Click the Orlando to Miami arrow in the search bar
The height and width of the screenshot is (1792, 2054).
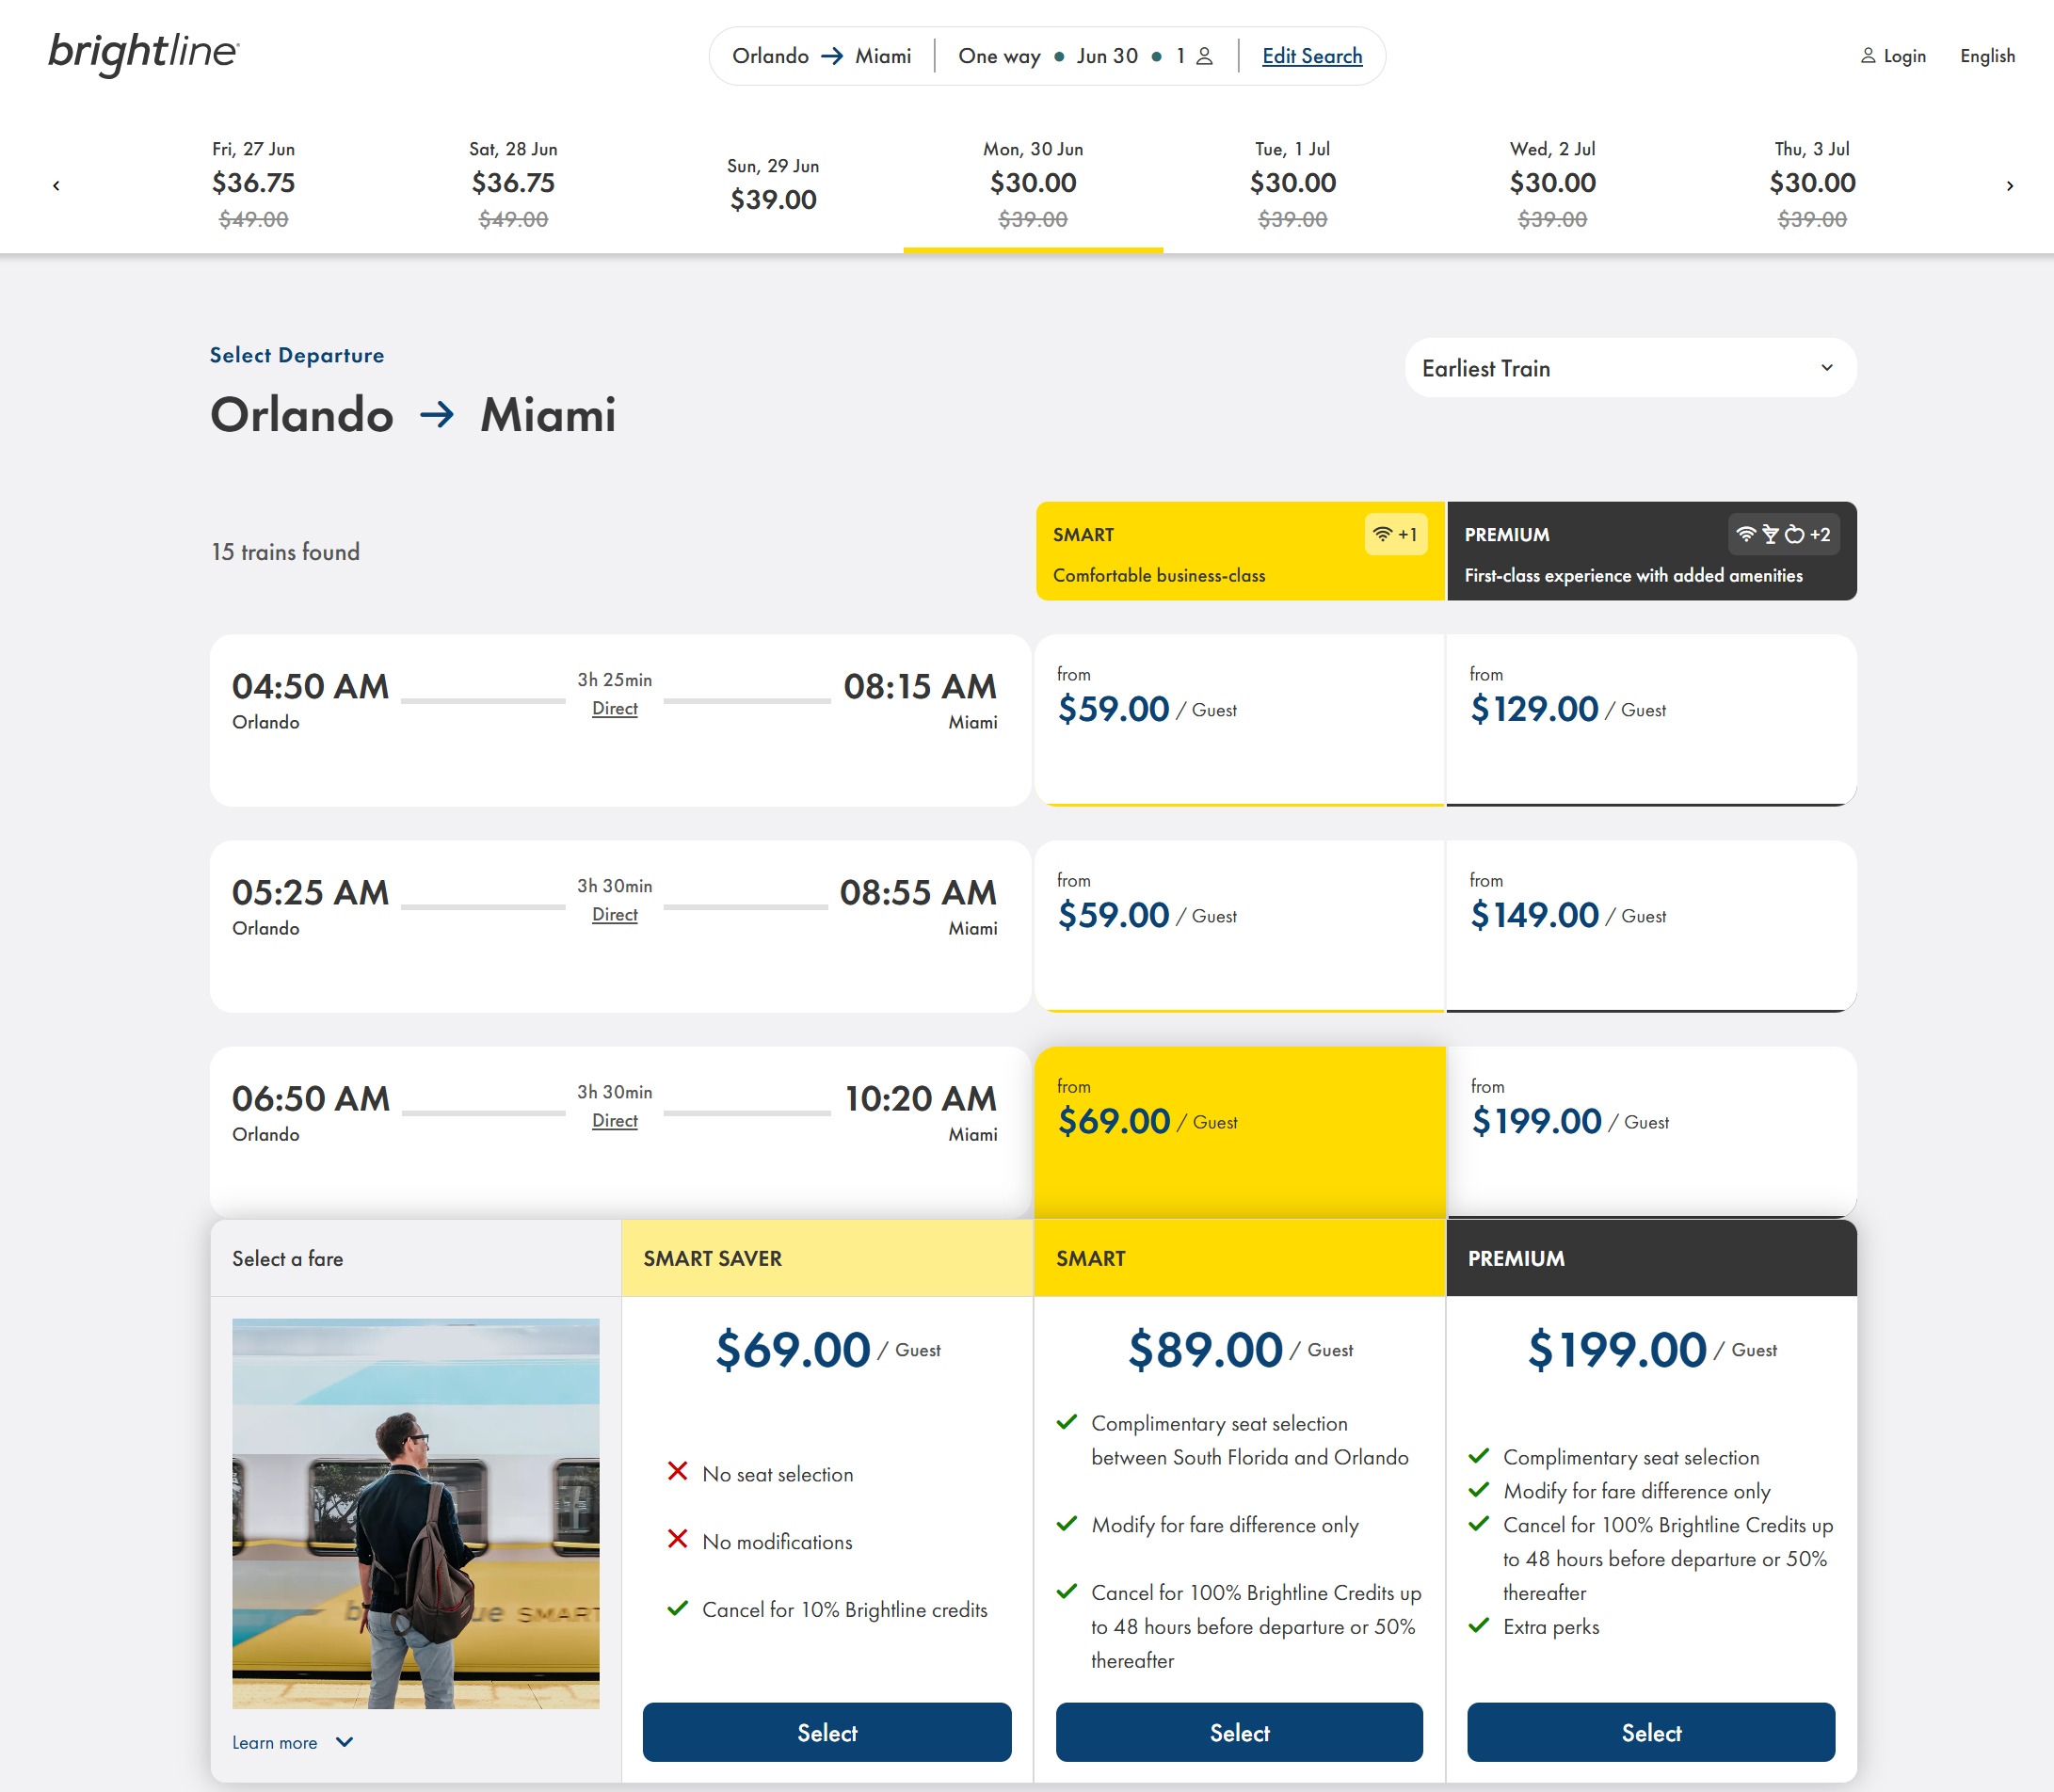[831, 56]
